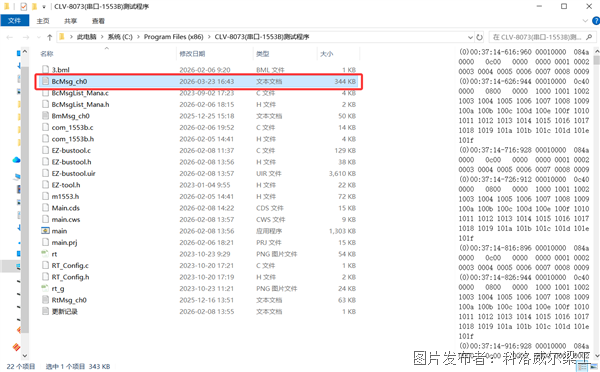Click the OneDrive cloud icon in the navigation pane
The image size is (600, 372).
[x=16, y=160]
